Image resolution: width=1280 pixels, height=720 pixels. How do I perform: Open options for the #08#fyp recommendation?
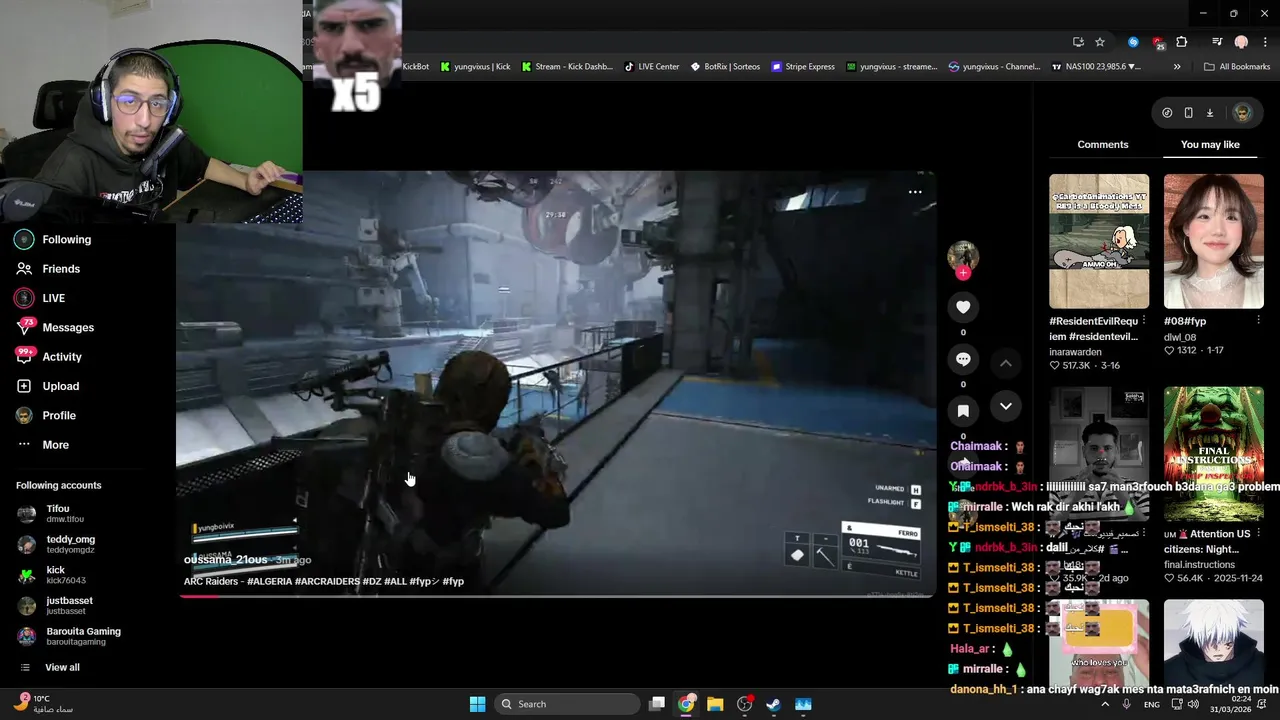1258,321
